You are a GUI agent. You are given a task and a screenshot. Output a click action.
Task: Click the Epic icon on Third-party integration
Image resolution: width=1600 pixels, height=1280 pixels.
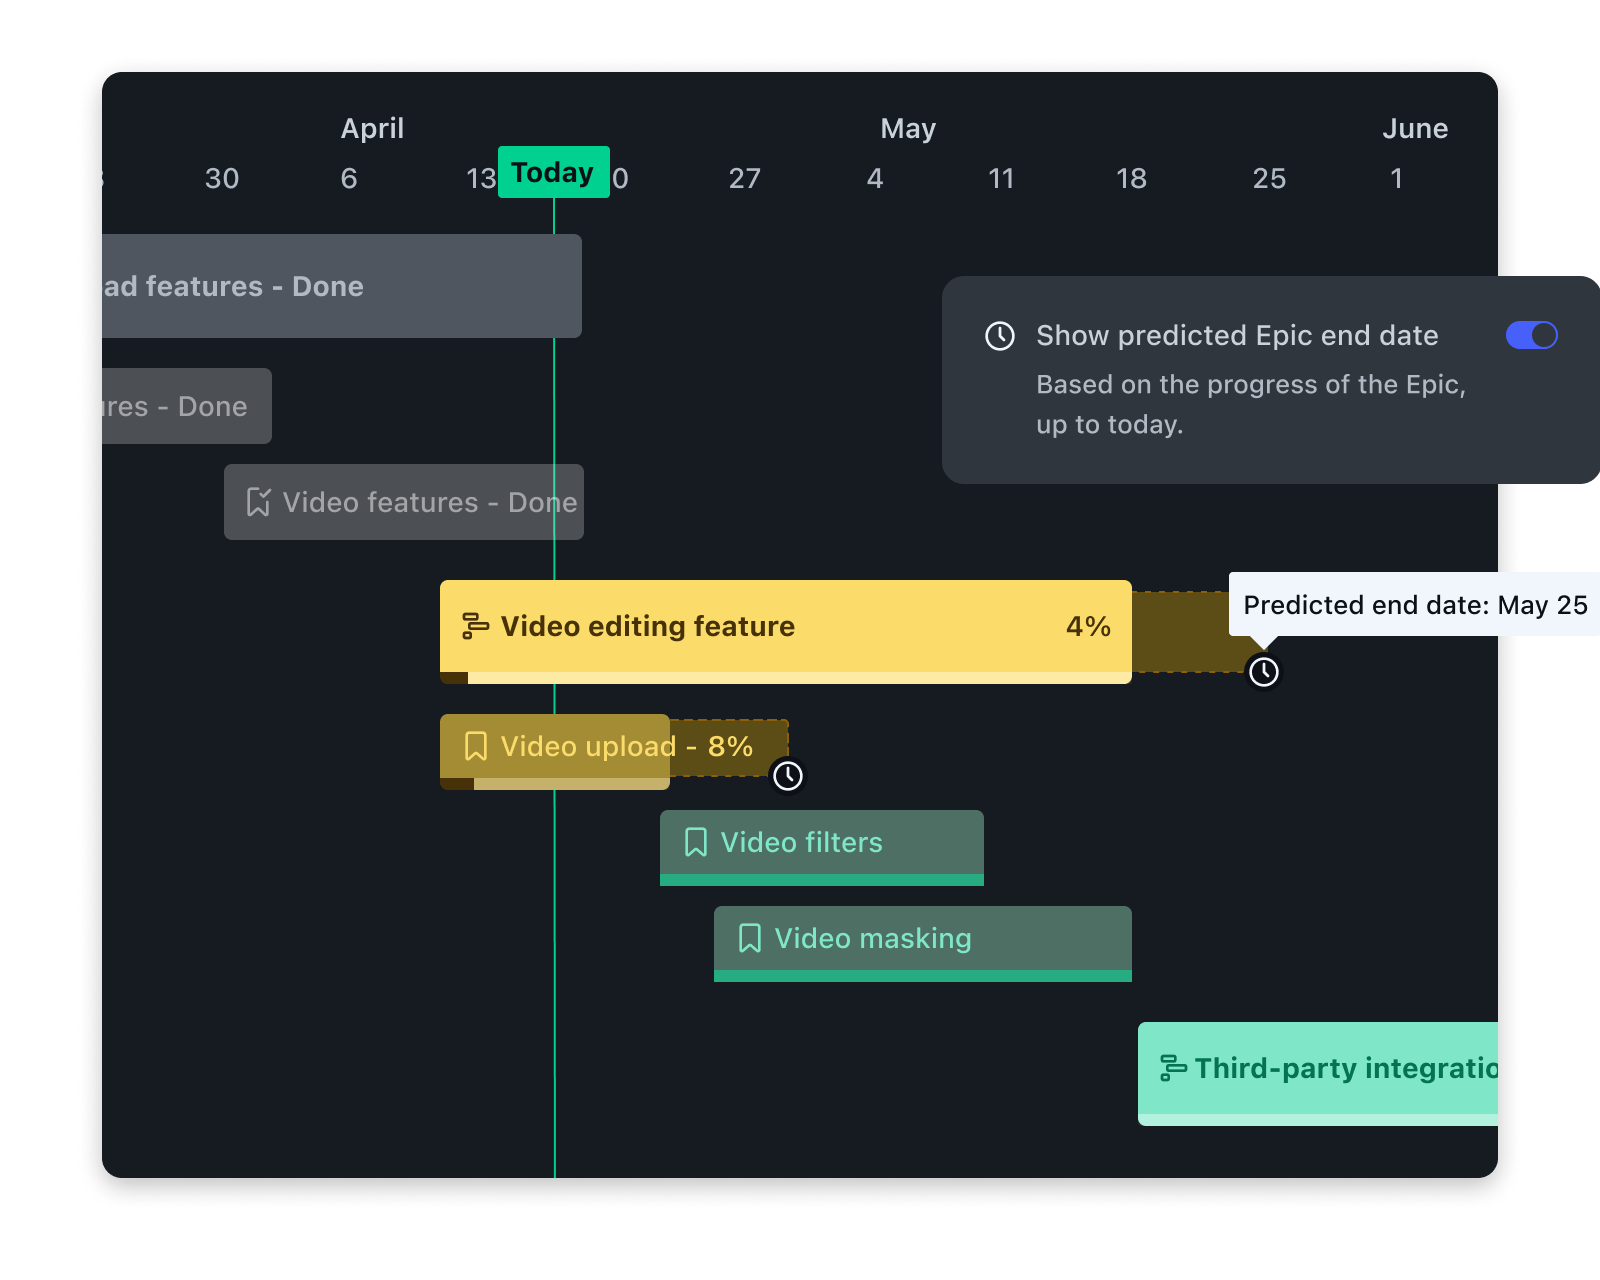click(x=1172, y=1068)
